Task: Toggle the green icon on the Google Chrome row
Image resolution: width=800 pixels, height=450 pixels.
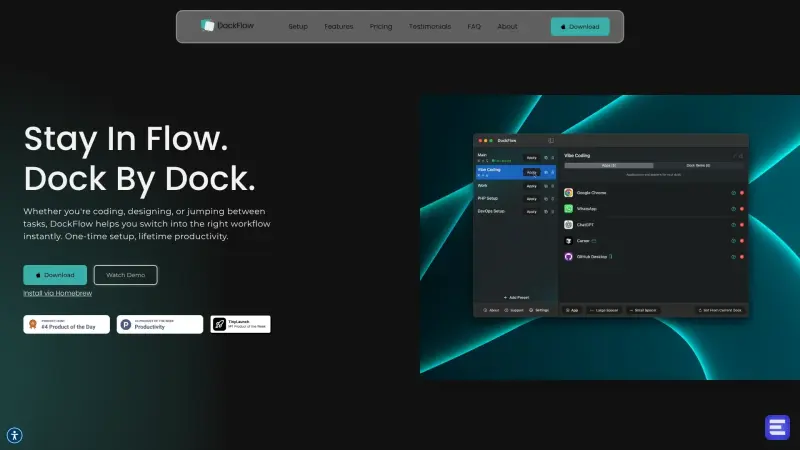Action: tap(733, 193)
